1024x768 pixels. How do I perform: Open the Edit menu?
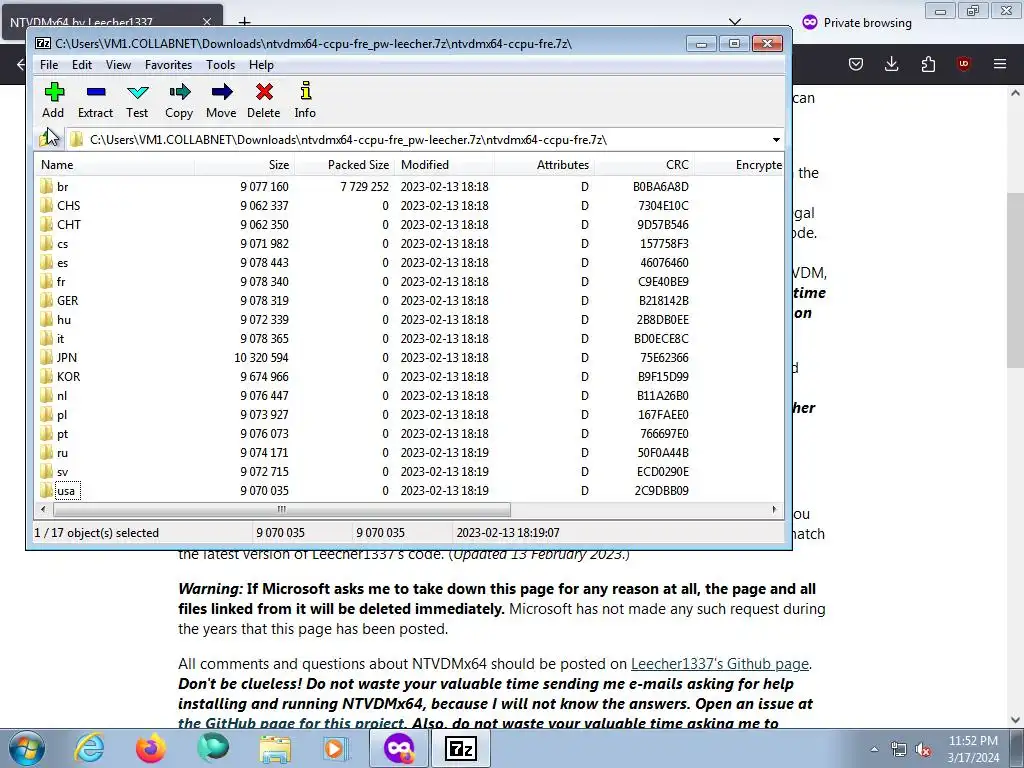tap(82, 65)
